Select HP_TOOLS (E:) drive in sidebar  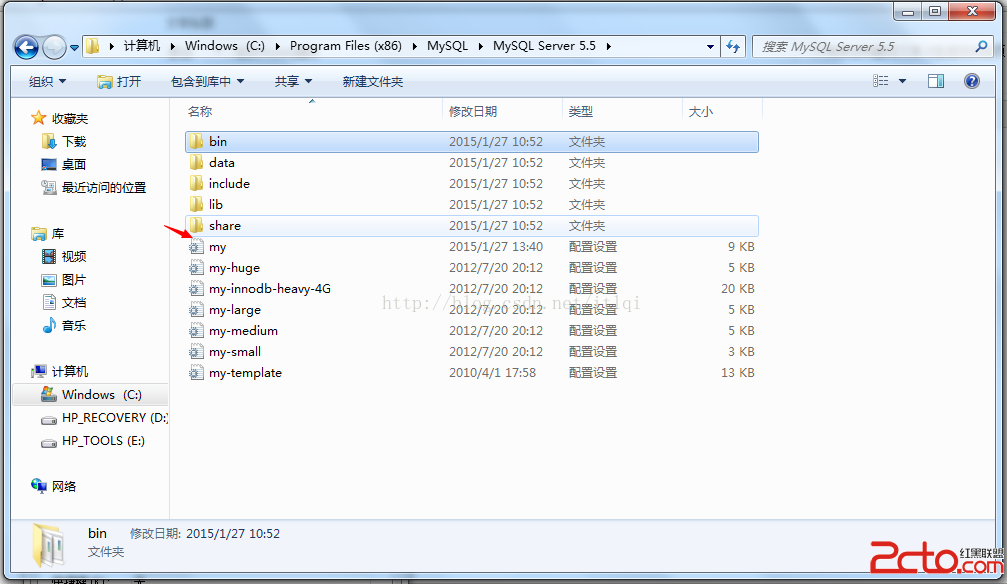click(103, 441)
